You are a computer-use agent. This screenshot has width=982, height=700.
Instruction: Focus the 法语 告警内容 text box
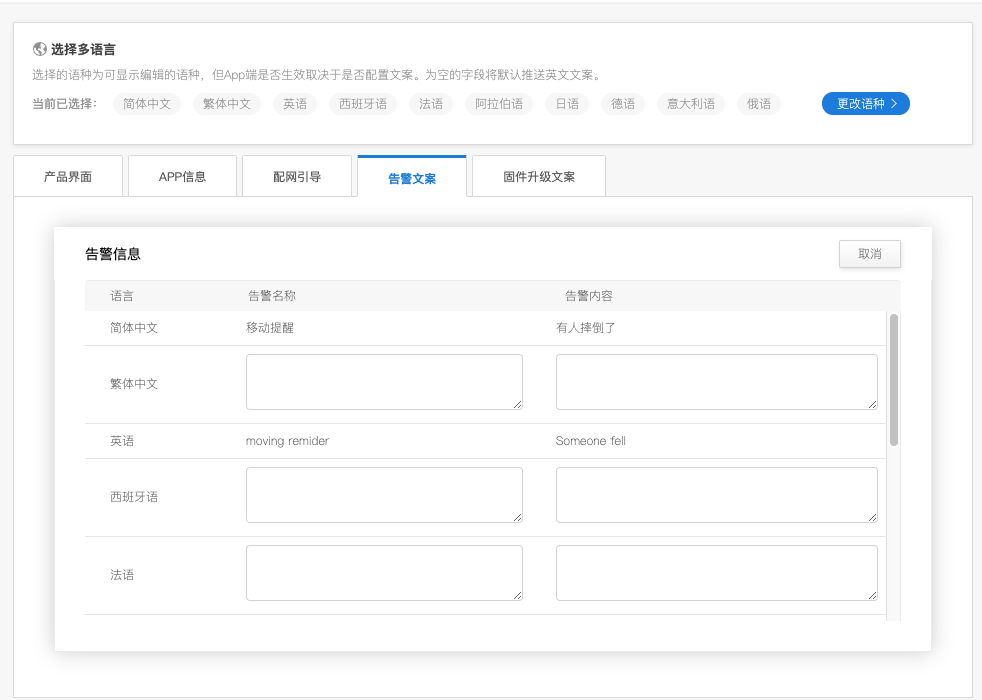(x=716, y=573)
